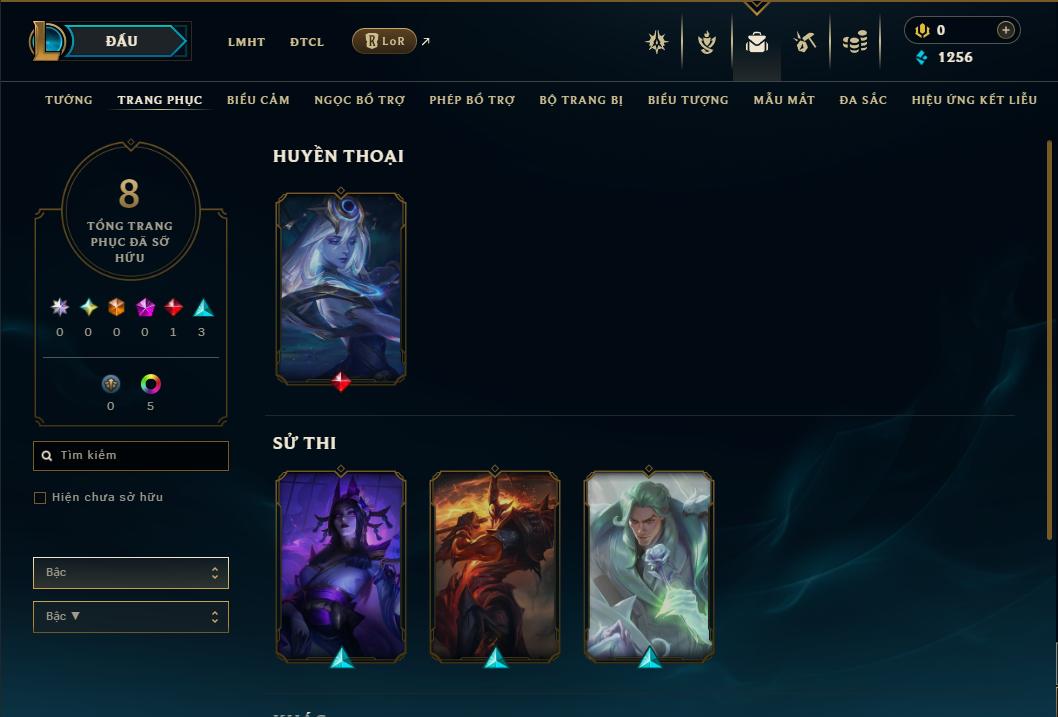This screenshot has width=1058, height=717.
Task: Open the ĐA SẮC tab
Action: click(x=863, y=100)
